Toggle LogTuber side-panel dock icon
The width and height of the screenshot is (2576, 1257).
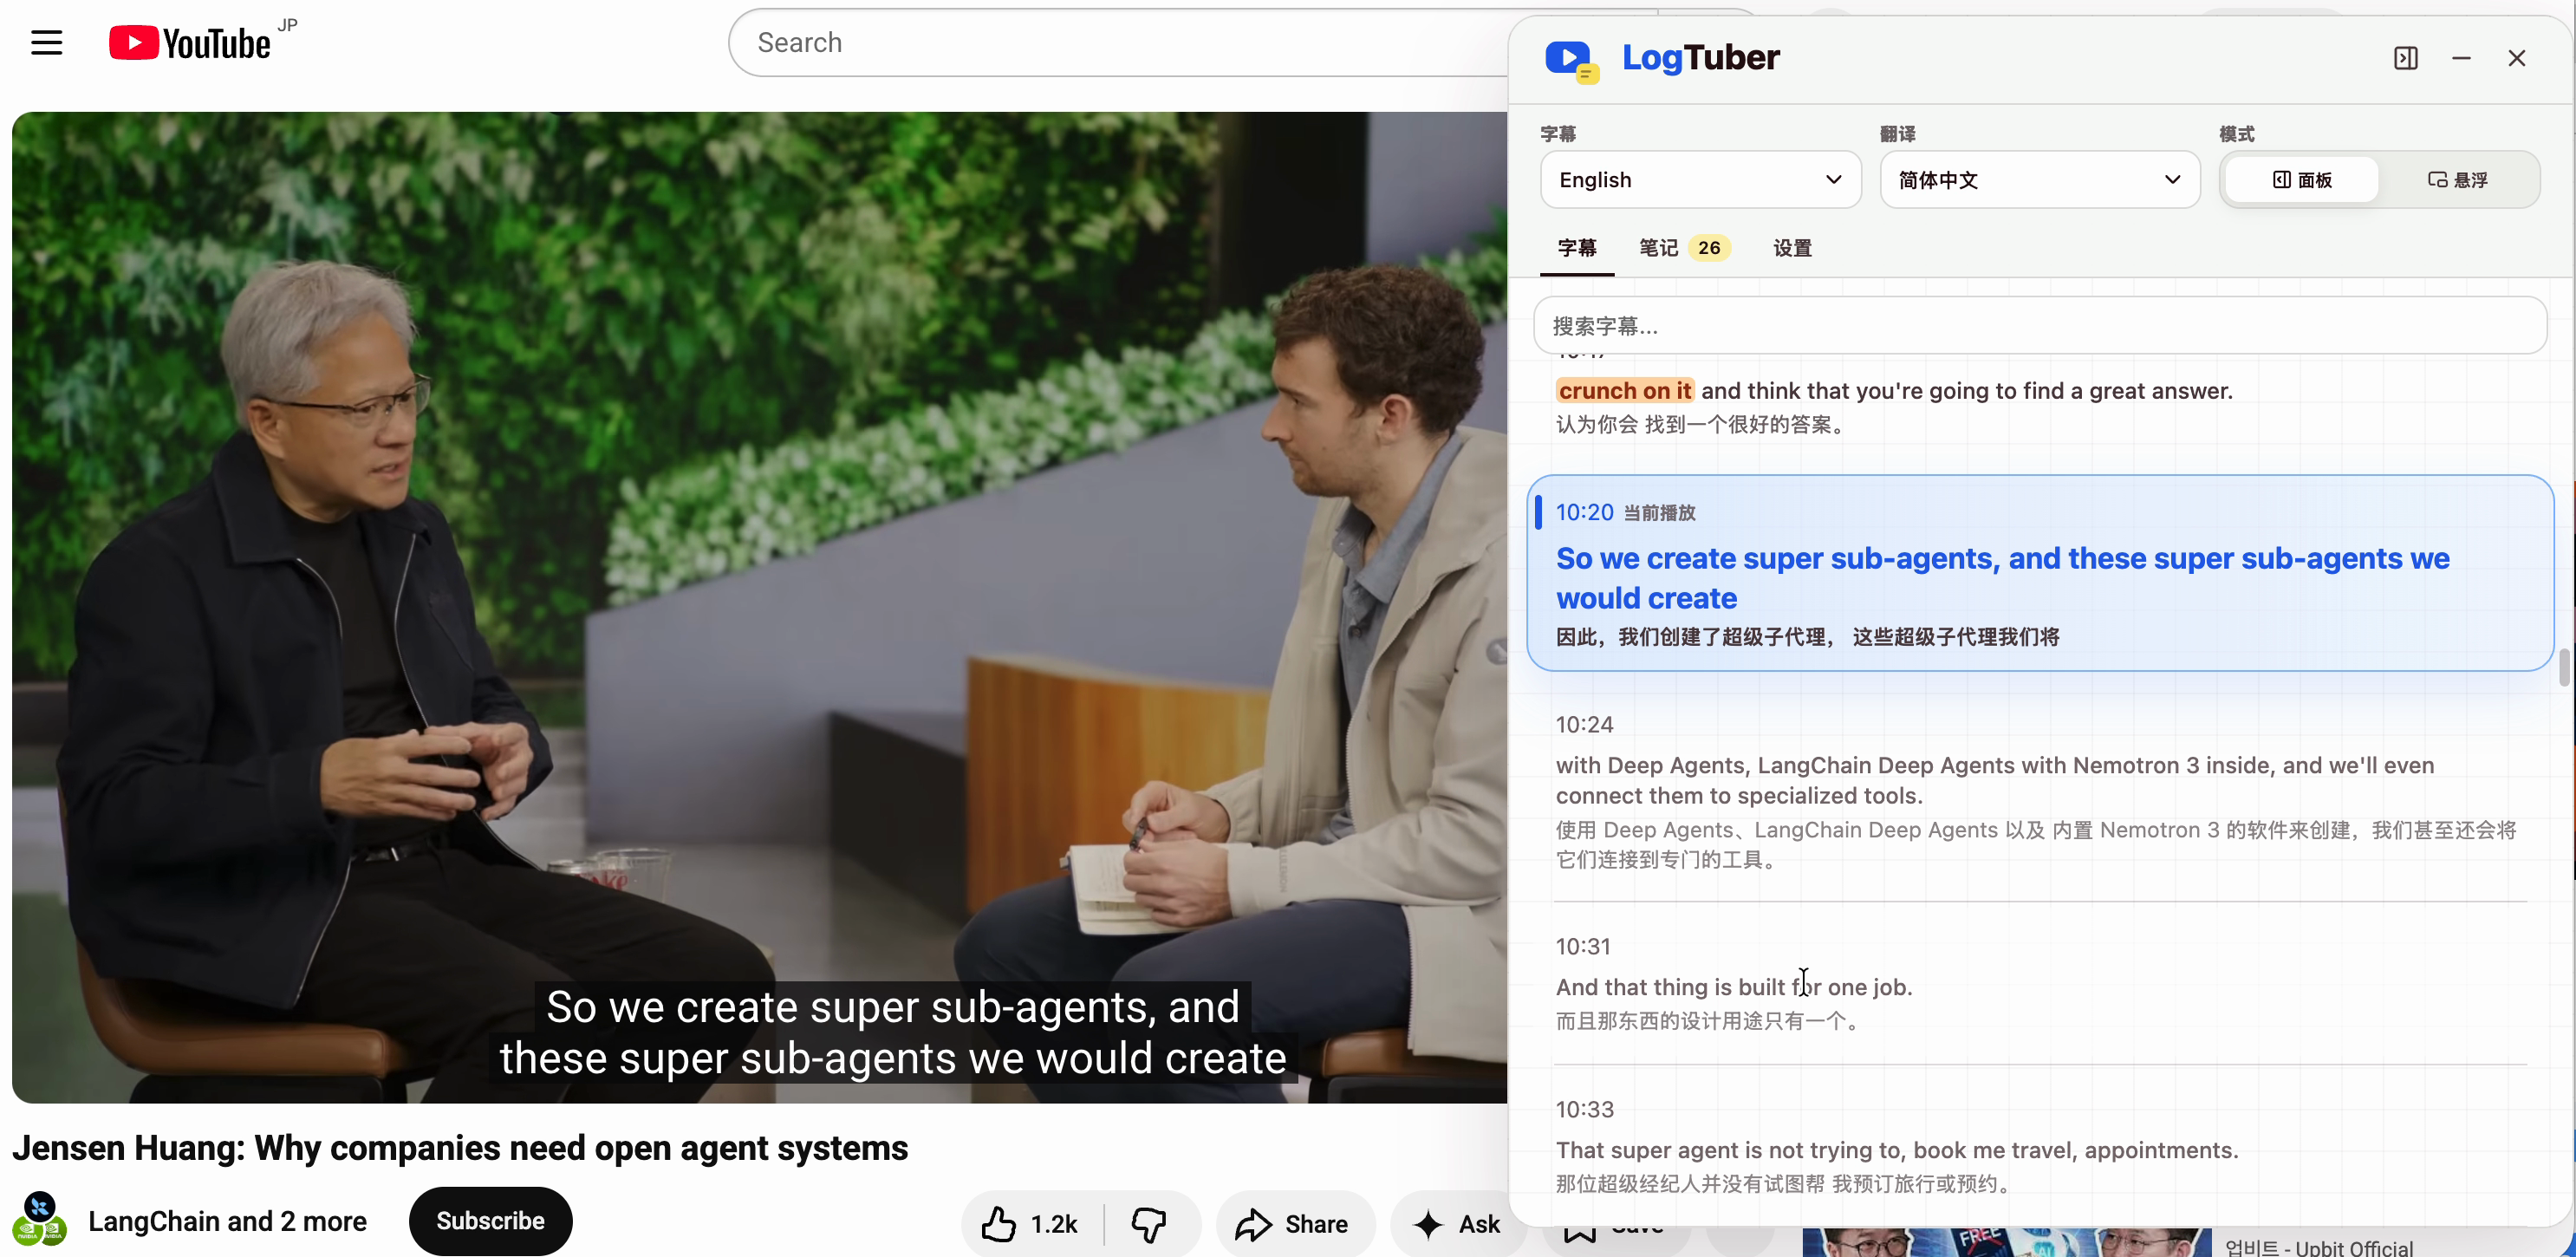[2405, 58]
